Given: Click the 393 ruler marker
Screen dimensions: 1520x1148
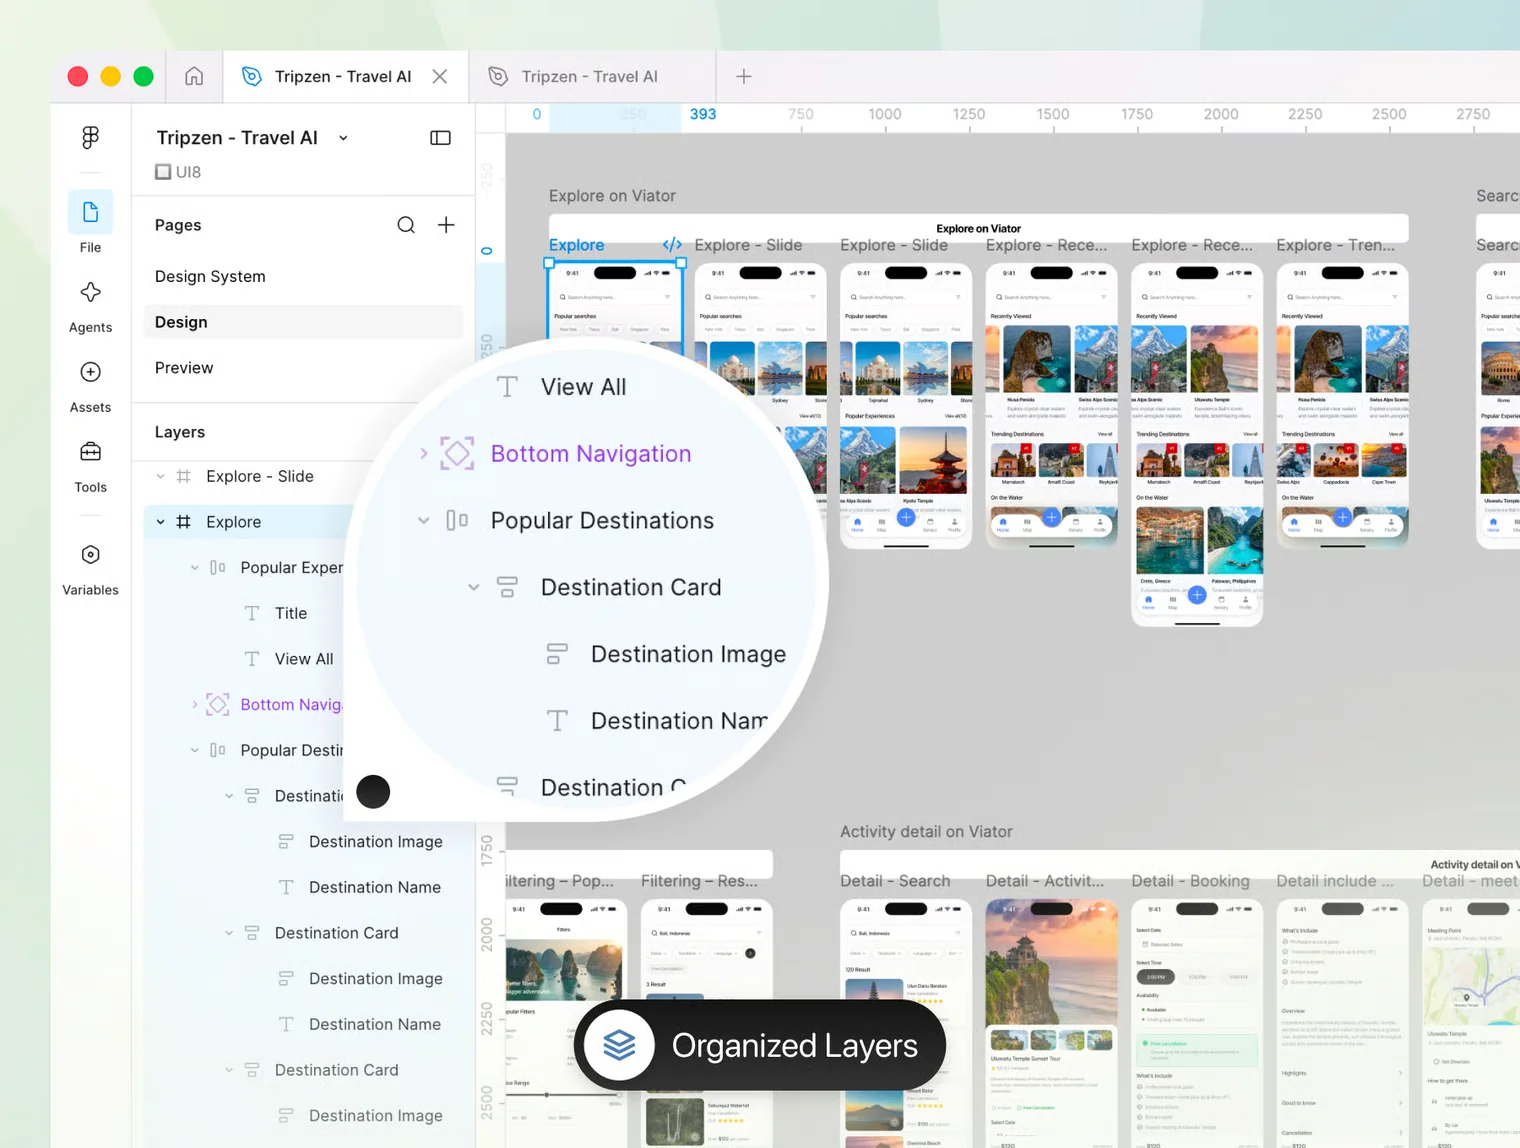Looking at the screenshot, I should coord(703,114).
